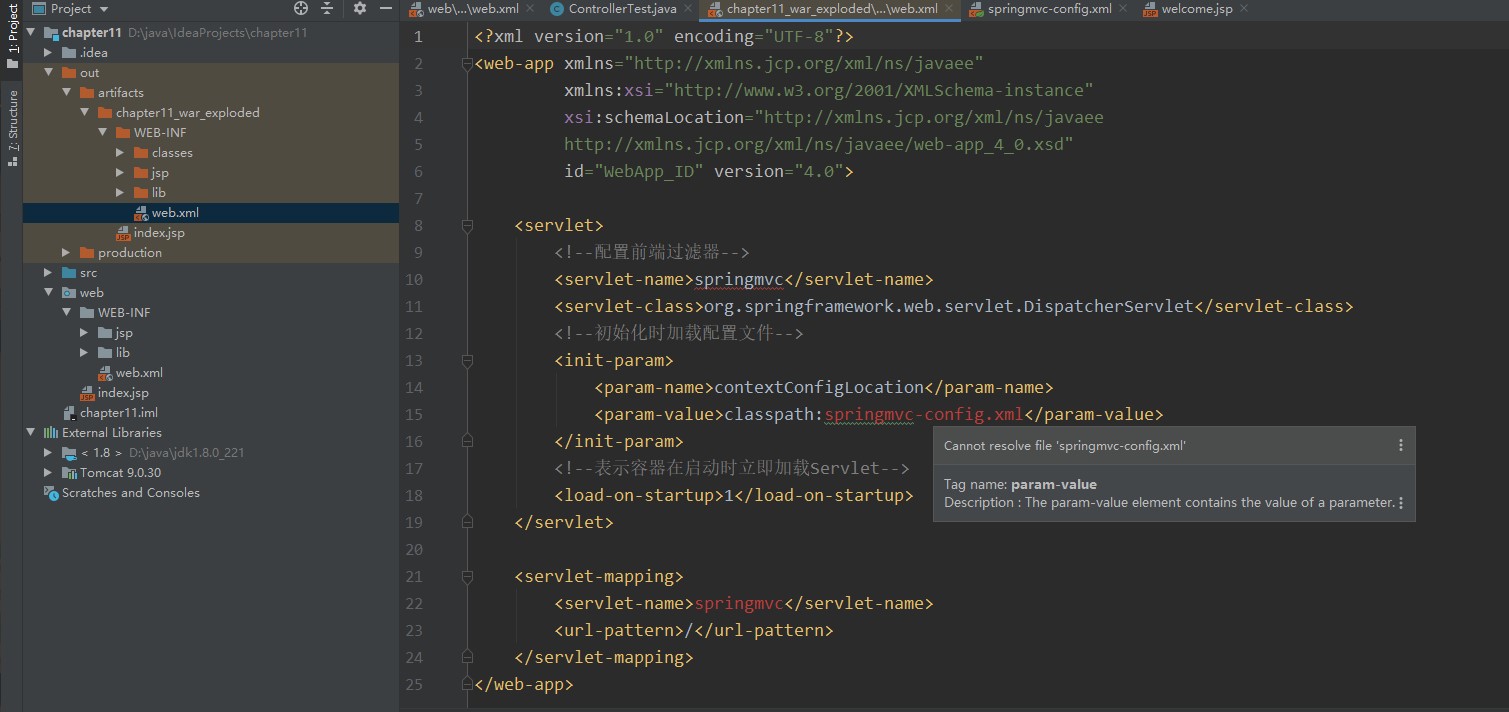Screen dimensions: 1509x712
Task: Collapse the artifacts folder
Action: (x=67, y=93)
